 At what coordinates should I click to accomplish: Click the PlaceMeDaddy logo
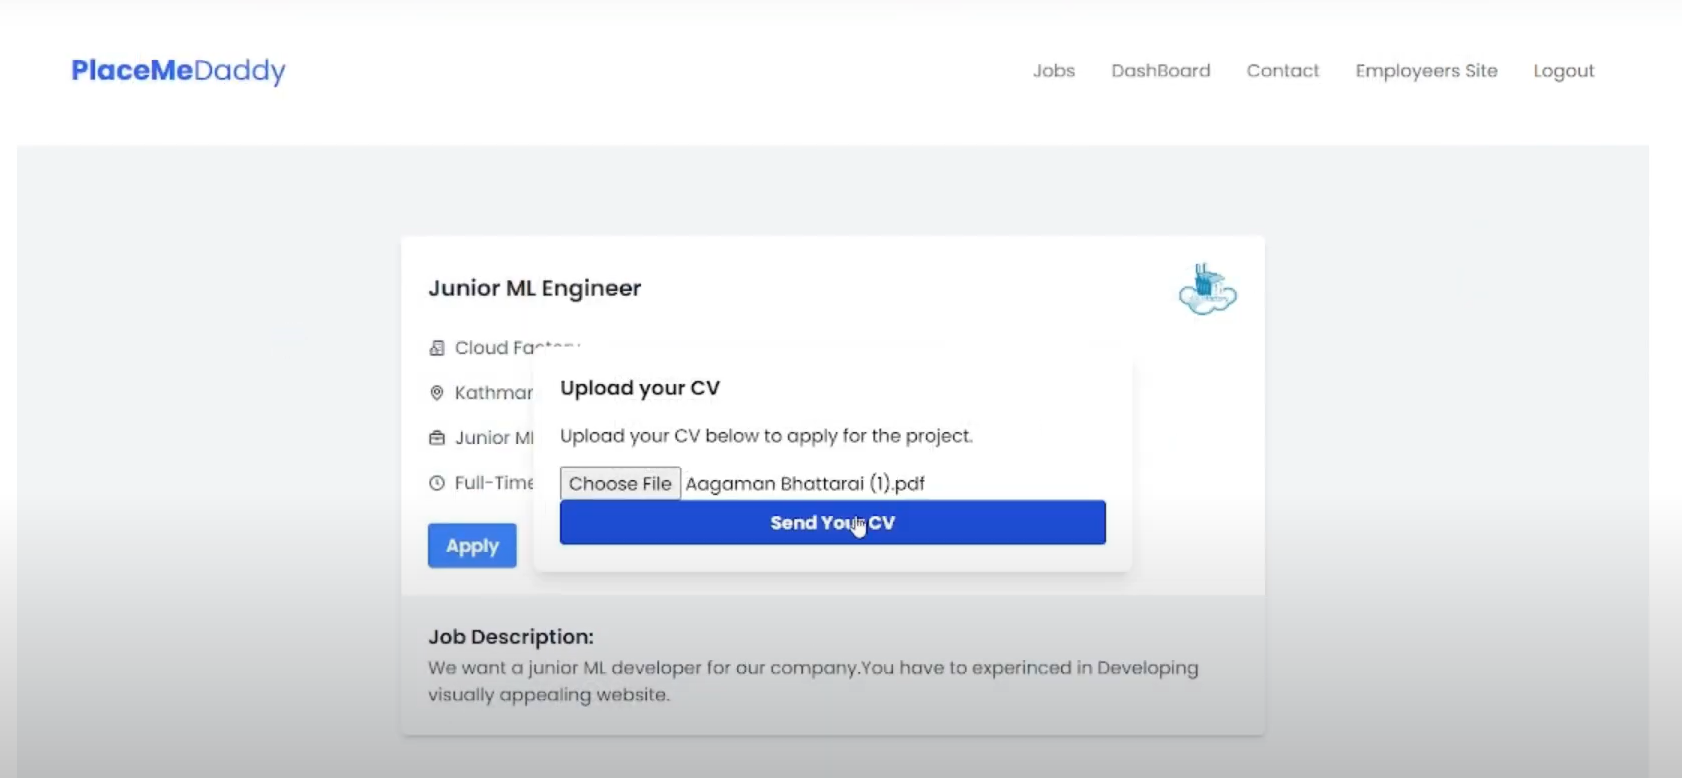coord(178,70)
